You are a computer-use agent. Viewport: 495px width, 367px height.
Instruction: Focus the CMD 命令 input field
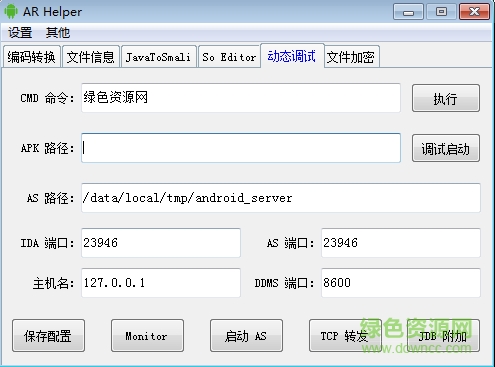(x=241, y=98)
